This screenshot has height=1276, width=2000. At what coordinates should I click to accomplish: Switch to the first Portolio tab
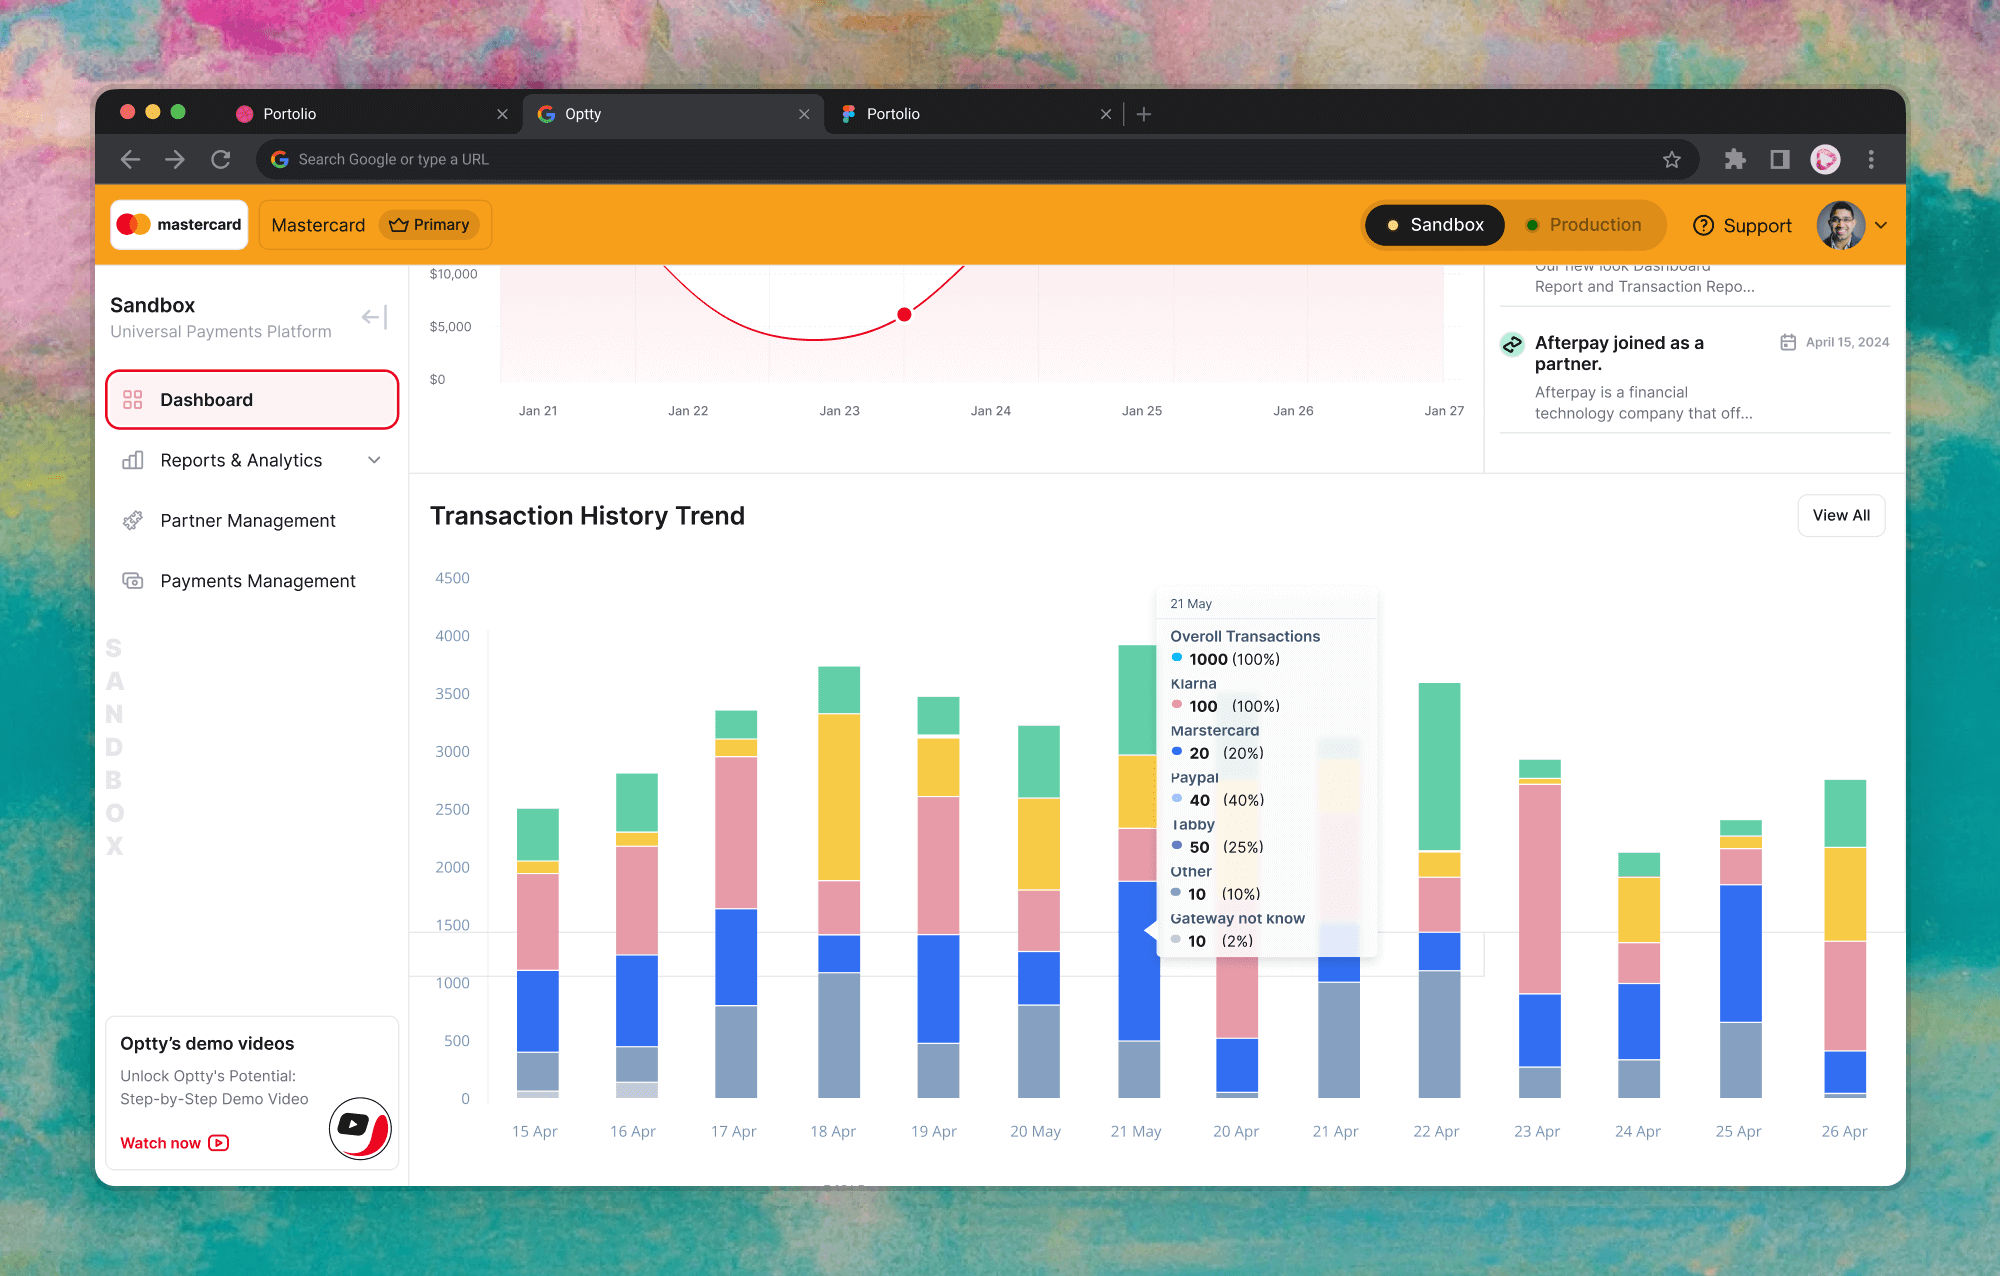[x=370, y=114]
